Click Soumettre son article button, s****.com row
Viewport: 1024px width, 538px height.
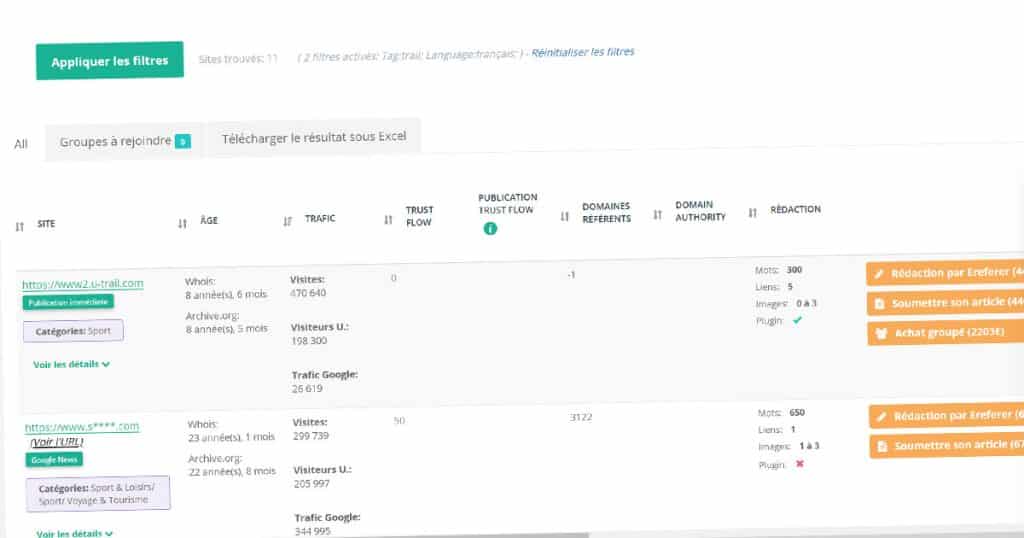[947, 446]
